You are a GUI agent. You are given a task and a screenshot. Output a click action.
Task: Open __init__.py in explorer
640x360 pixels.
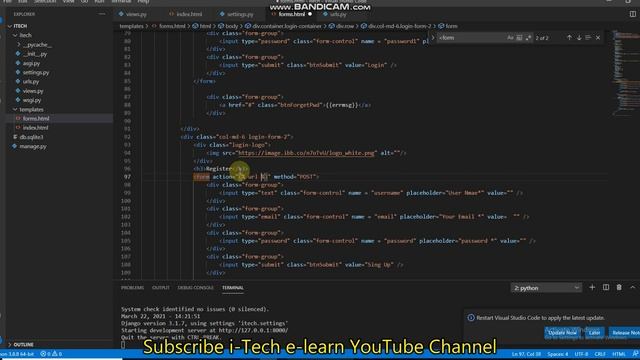tap(35, 54)
